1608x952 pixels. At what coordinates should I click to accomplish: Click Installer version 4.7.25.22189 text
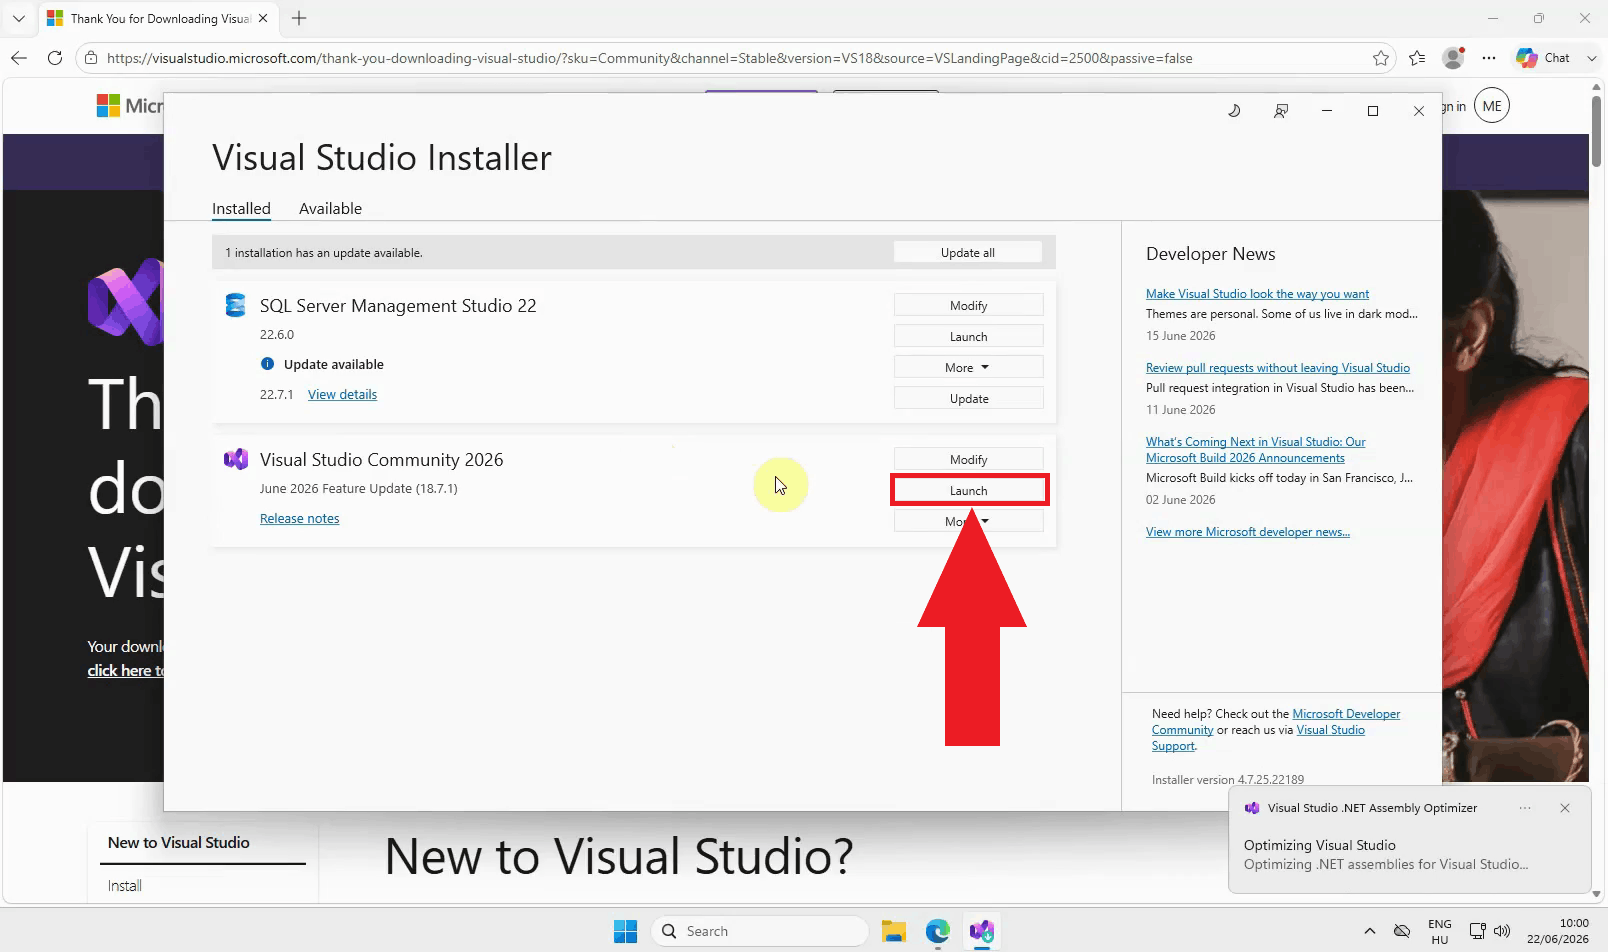point(1227,779)
